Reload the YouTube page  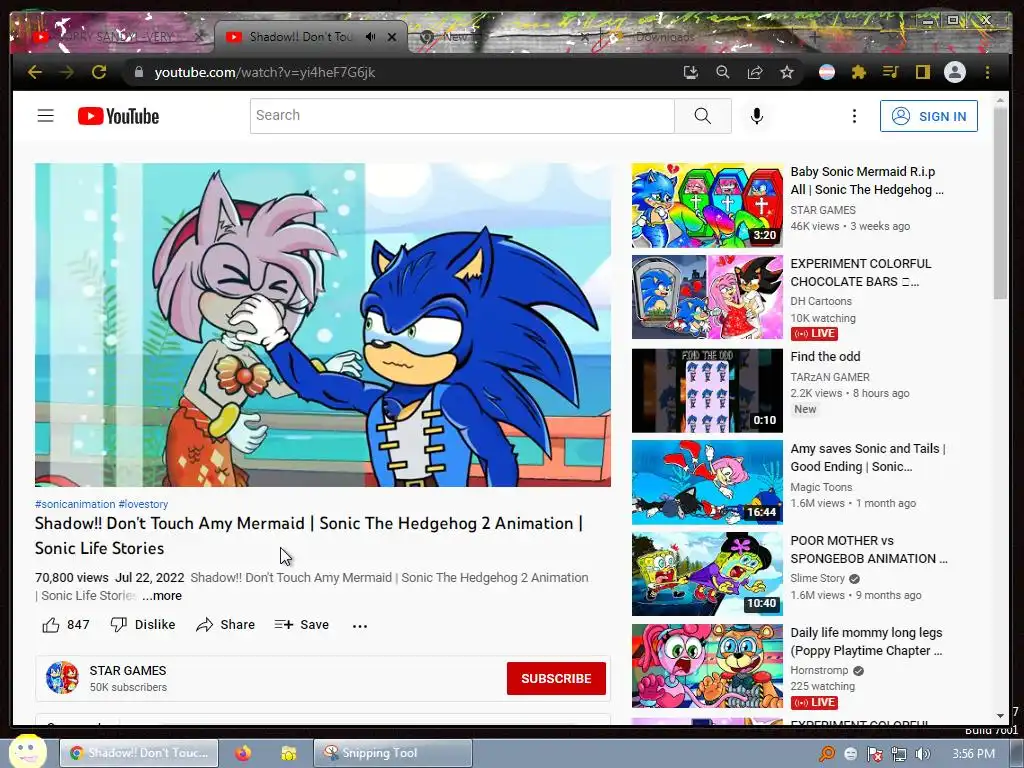coord(99,72)
